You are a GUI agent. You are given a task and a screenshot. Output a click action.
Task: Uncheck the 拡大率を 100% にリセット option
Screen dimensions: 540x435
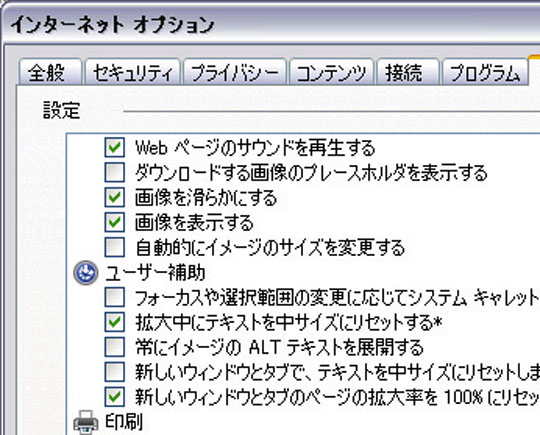point(115,397)
